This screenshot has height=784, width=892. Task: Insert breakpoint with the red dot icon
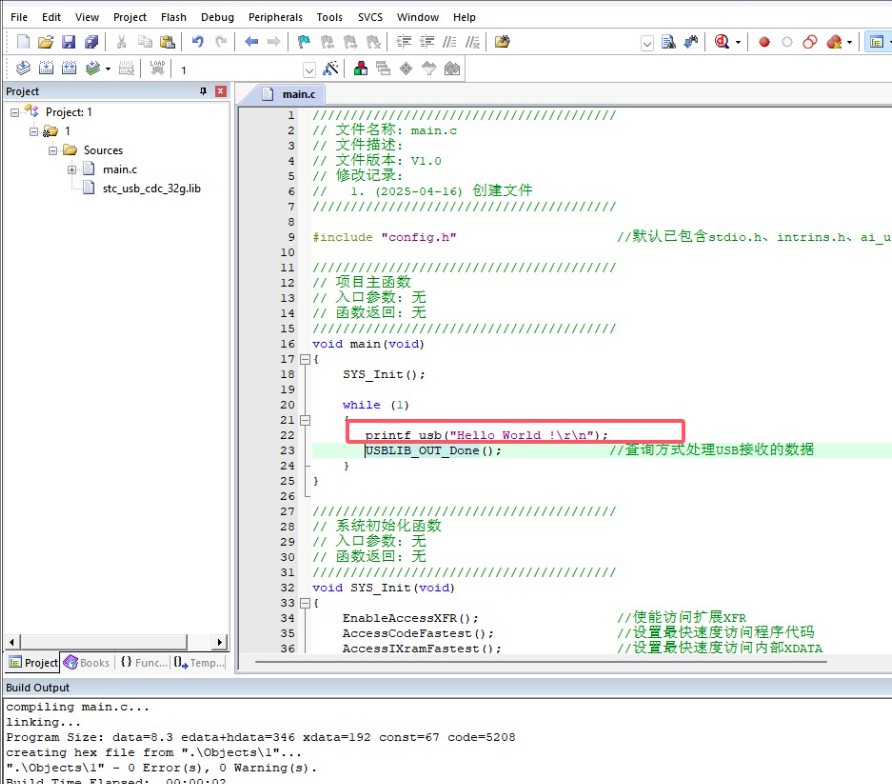pos(765,42)
